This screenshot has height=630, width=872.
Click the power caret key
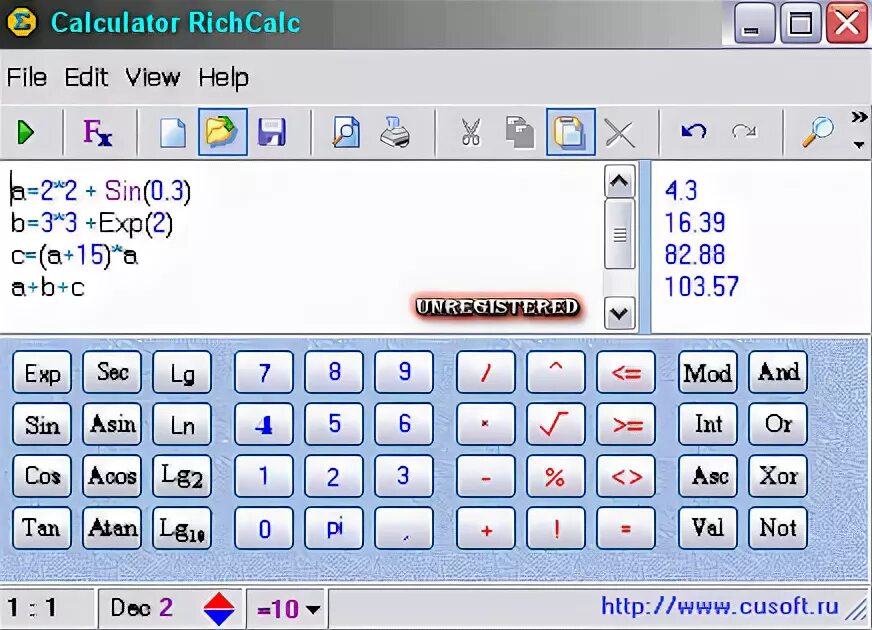(x=556, y=372)
